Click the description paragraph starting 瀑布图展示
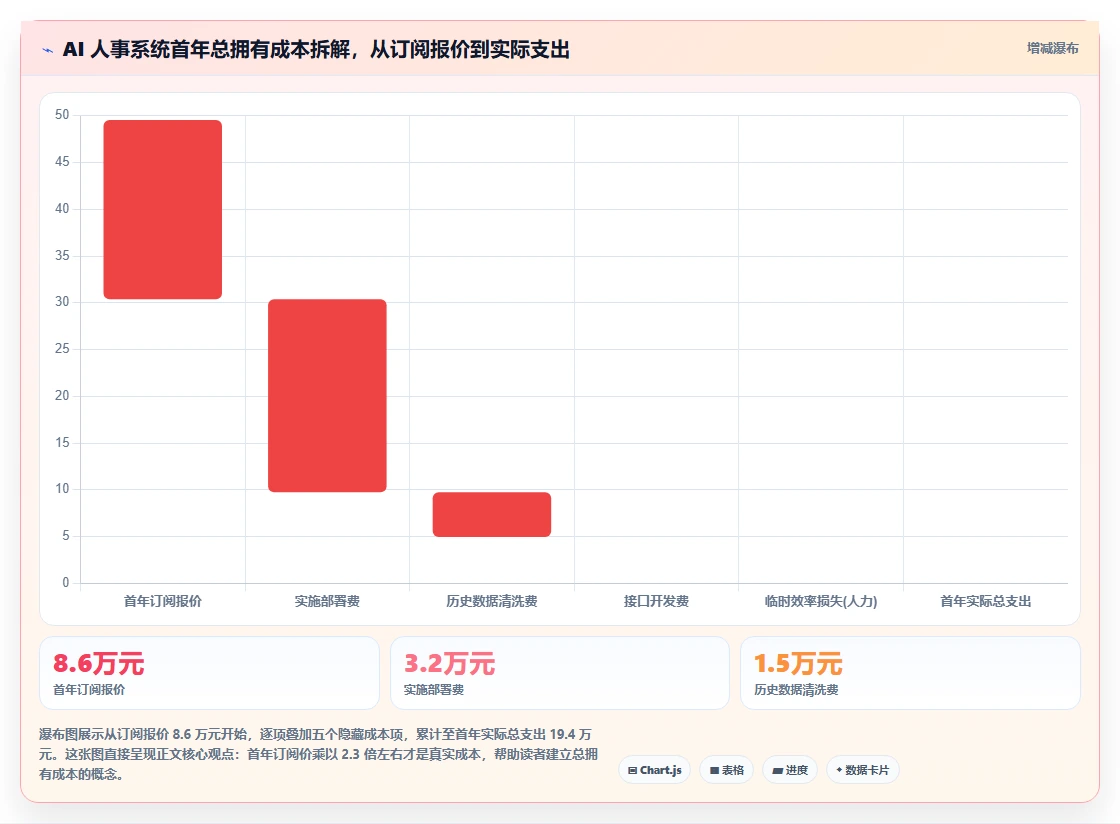This screenshot has height=824, width=1120. click(319, 754)
